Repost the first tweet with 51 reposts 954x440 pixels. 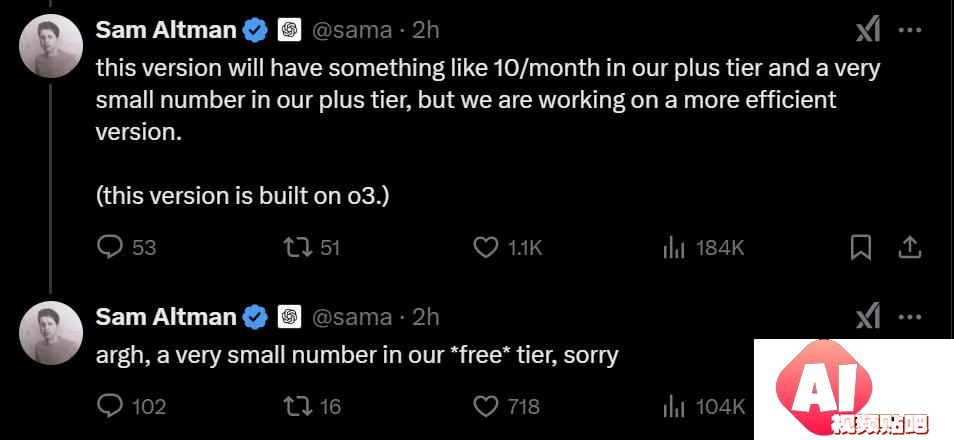point(296,248)
